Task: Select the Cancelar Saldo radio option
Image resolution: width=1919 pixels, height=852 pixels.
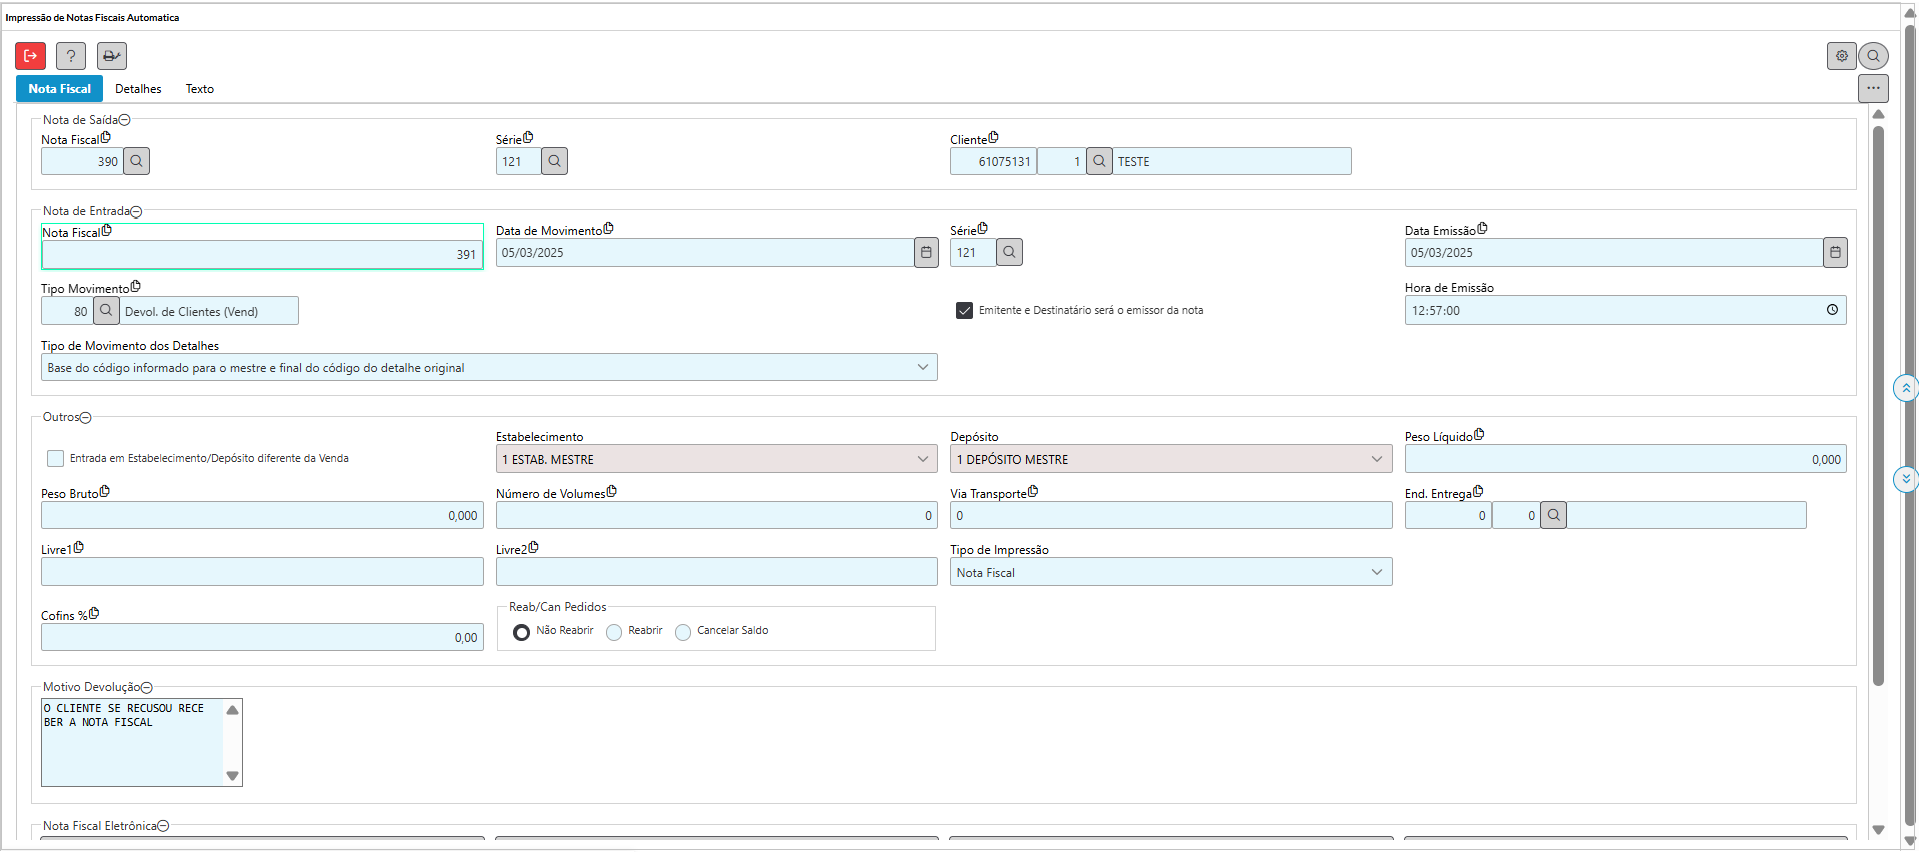Action: pyautogui.click(x=683, y=632)
